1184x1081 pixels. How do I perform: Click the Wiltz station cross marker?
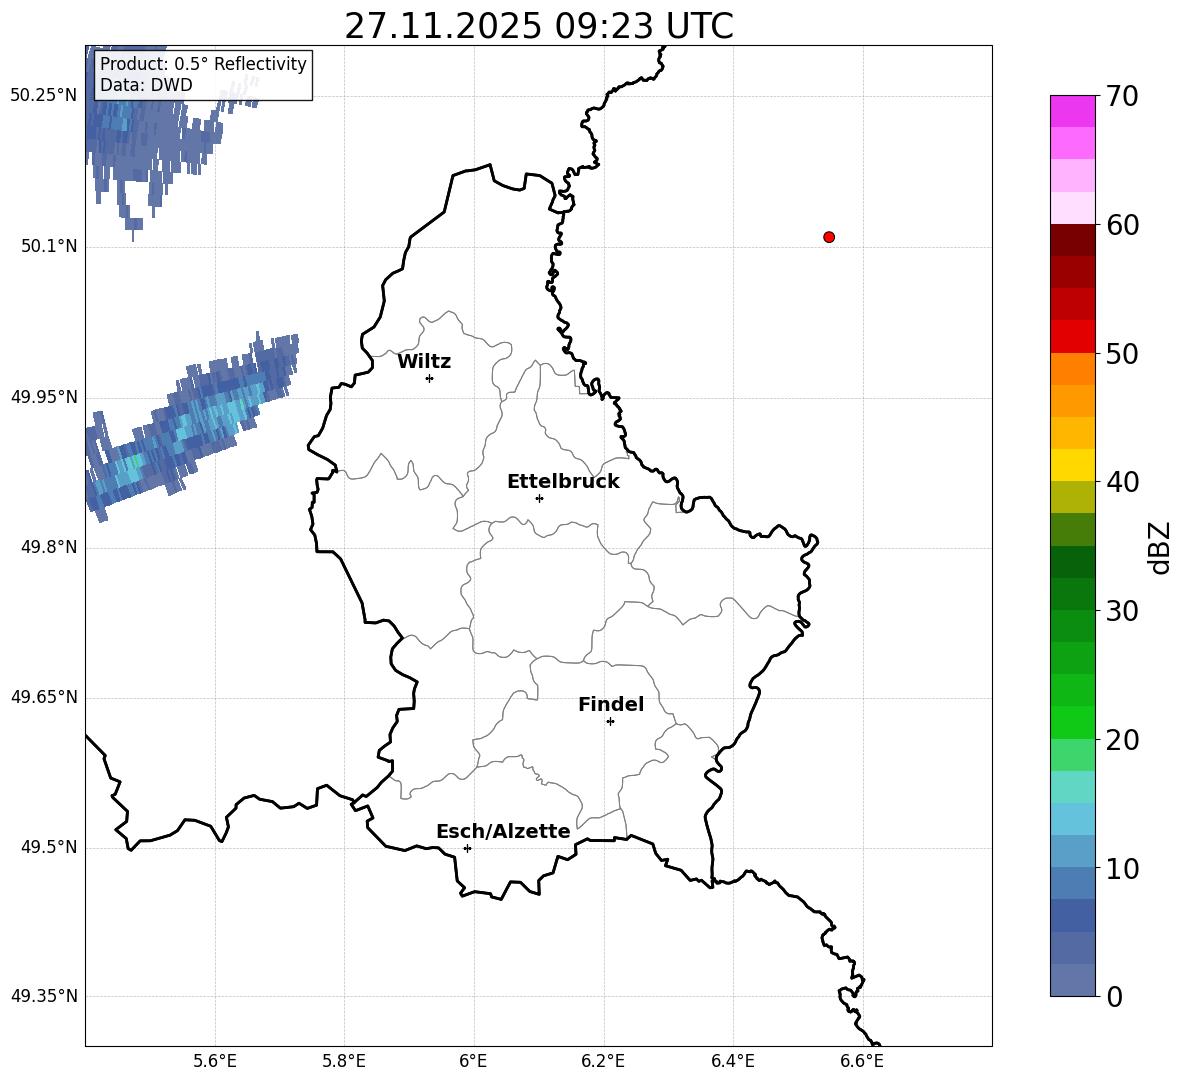(x=430, y=378)
